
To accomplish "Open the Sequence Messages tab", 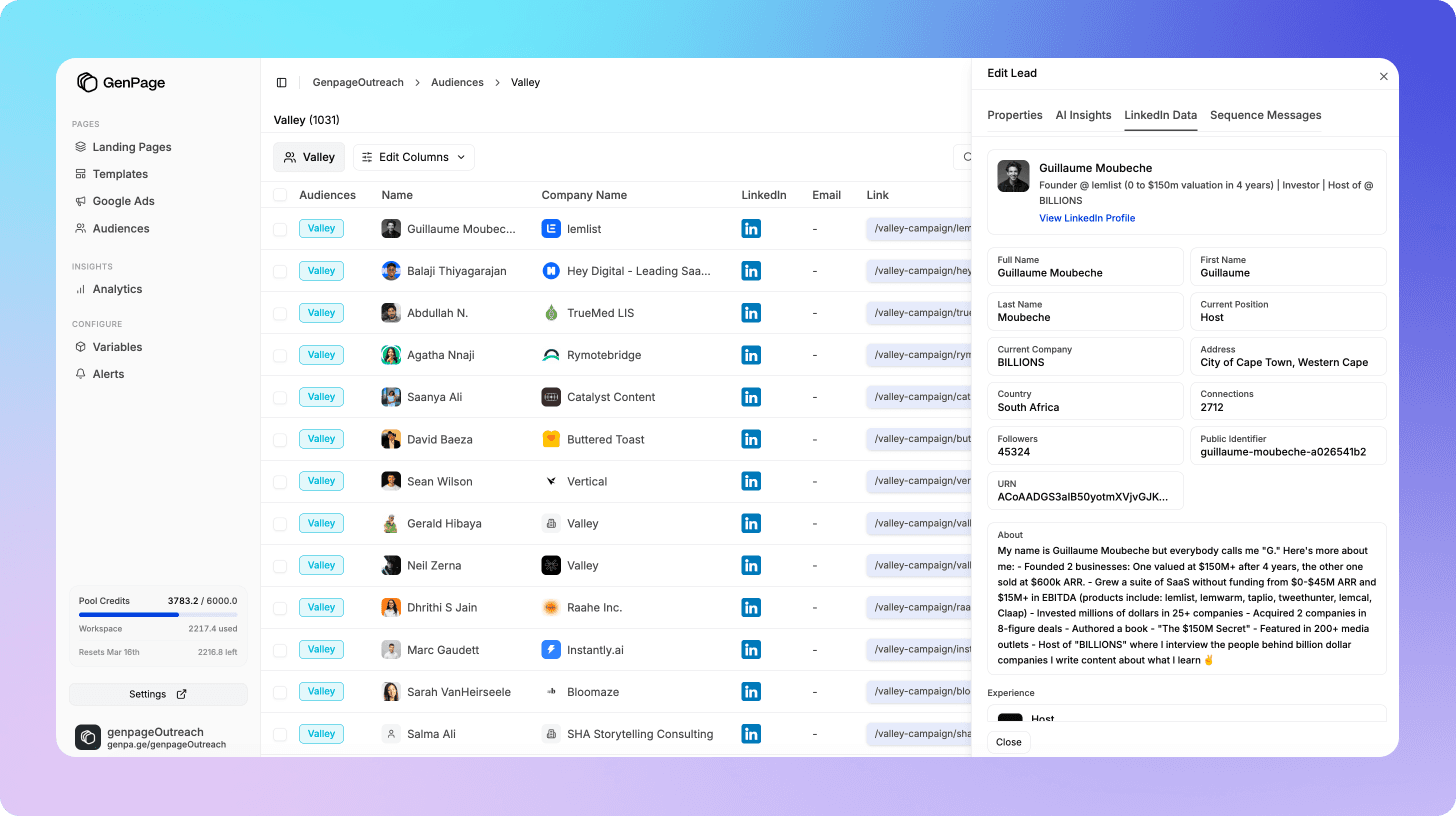I will (x=1265, y=115).
